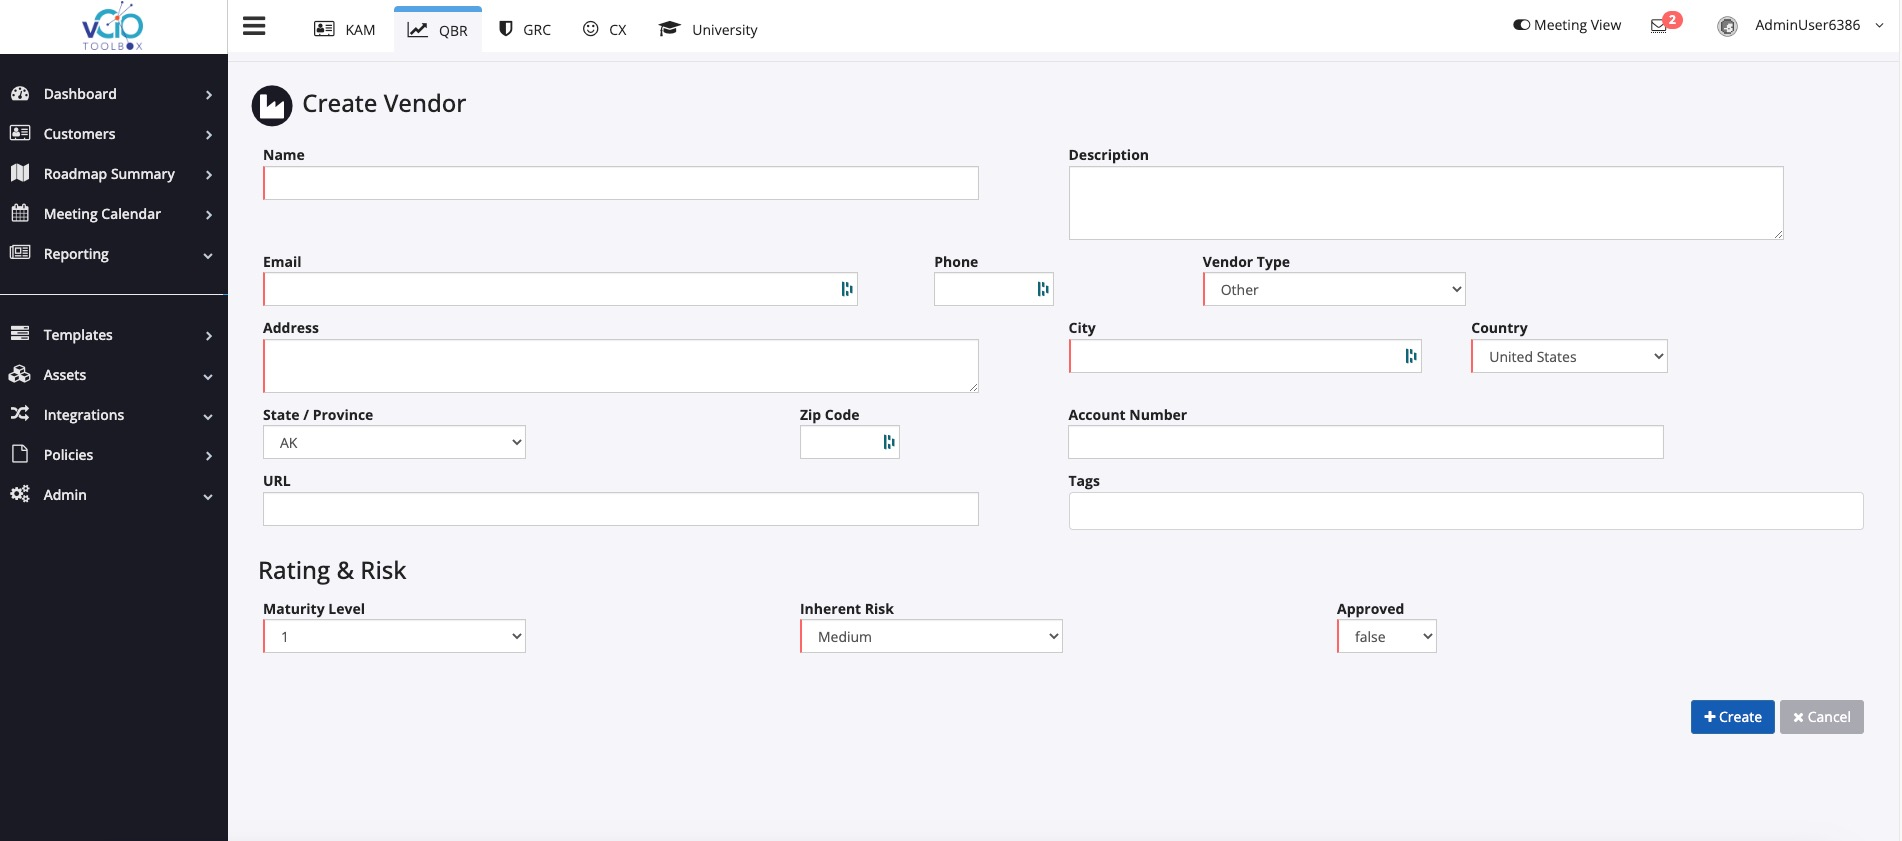The width and height of the screenshot is (1902, 841).
Task: Expand the Policies sidebar chevron
Action: 208,456
